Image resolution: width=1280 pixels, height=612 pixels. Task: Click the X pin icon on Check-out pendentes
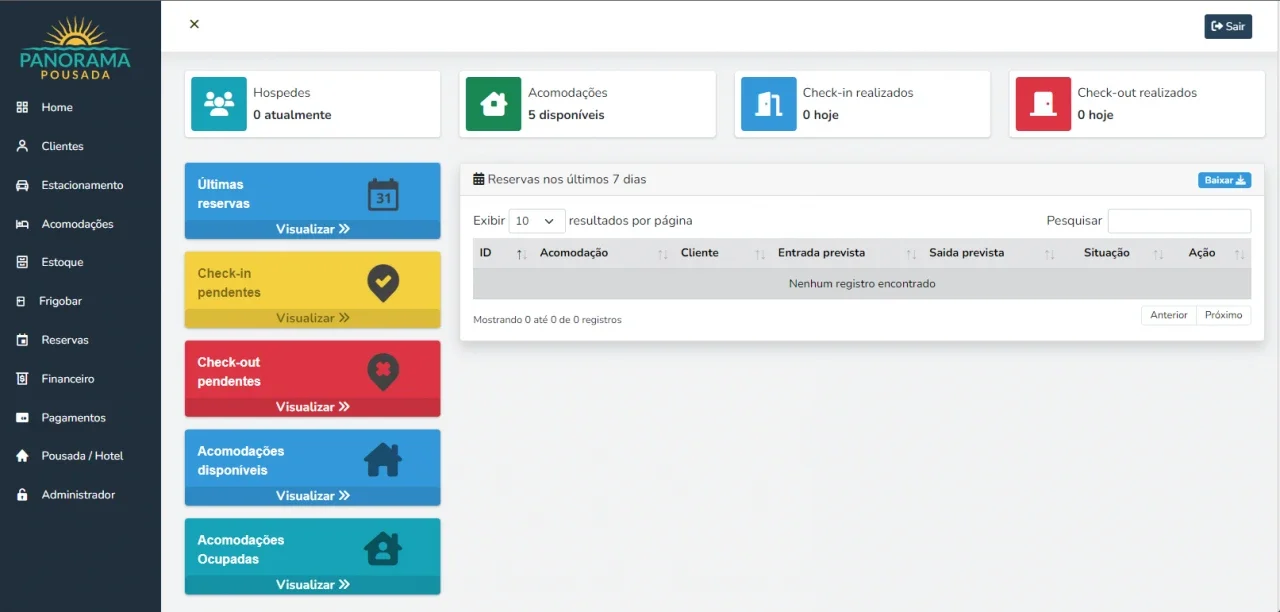pyautogui.click(x=383, y=372)
